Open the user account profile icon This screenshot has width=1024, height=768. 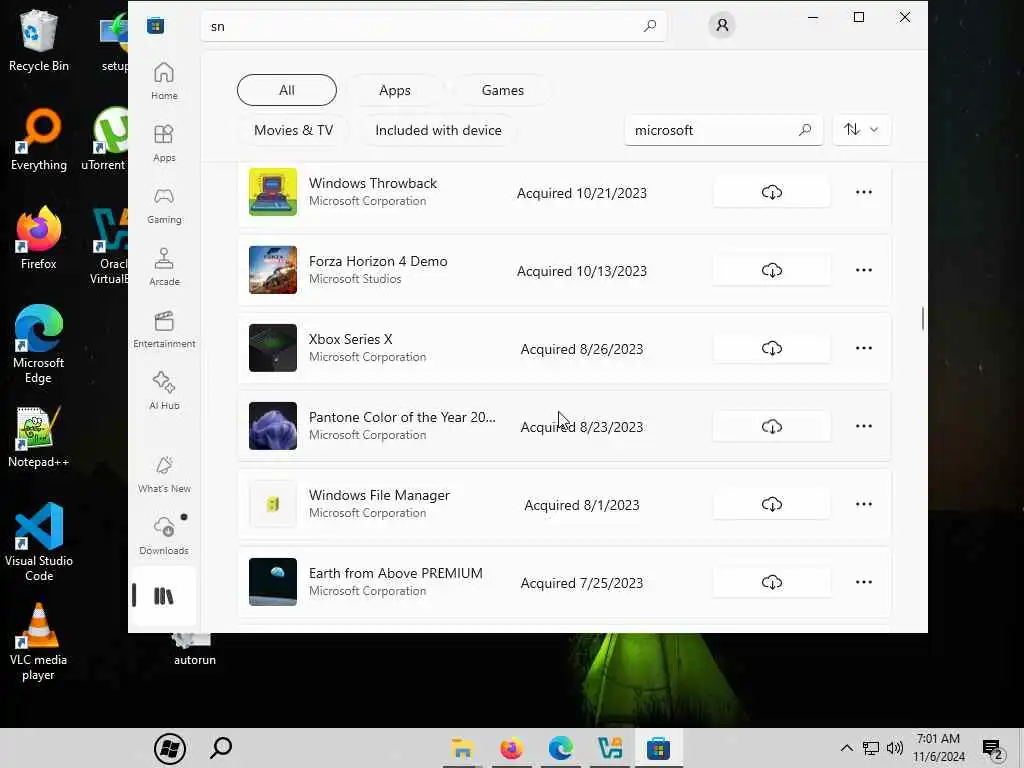[722, 25]
